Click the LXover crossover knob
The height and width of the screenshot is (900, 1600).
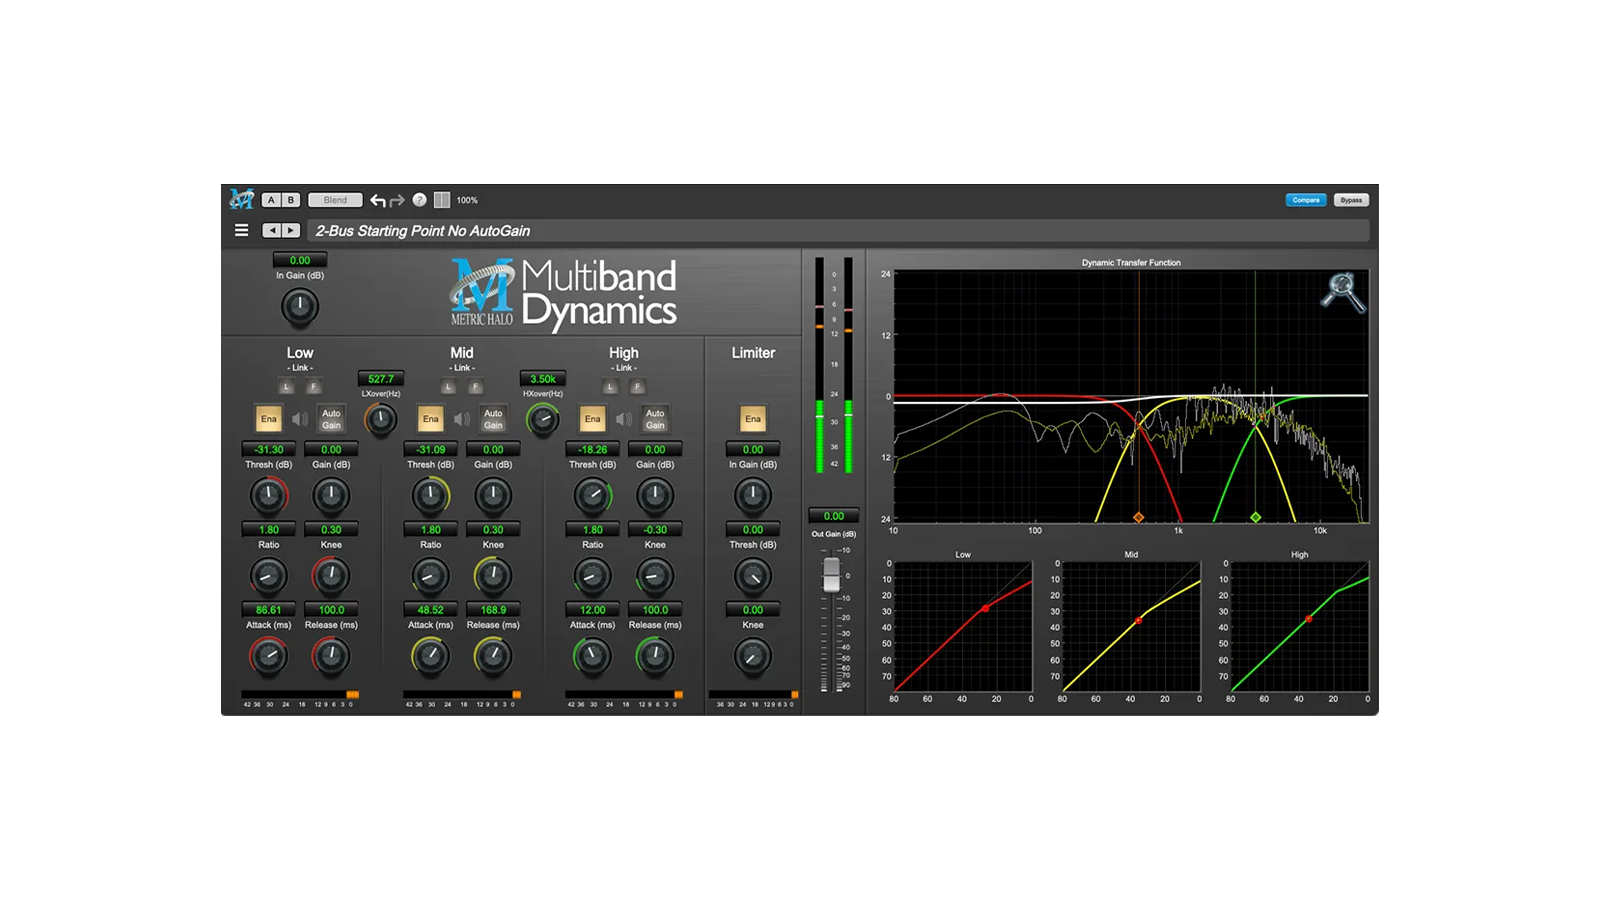coord(381,419)
